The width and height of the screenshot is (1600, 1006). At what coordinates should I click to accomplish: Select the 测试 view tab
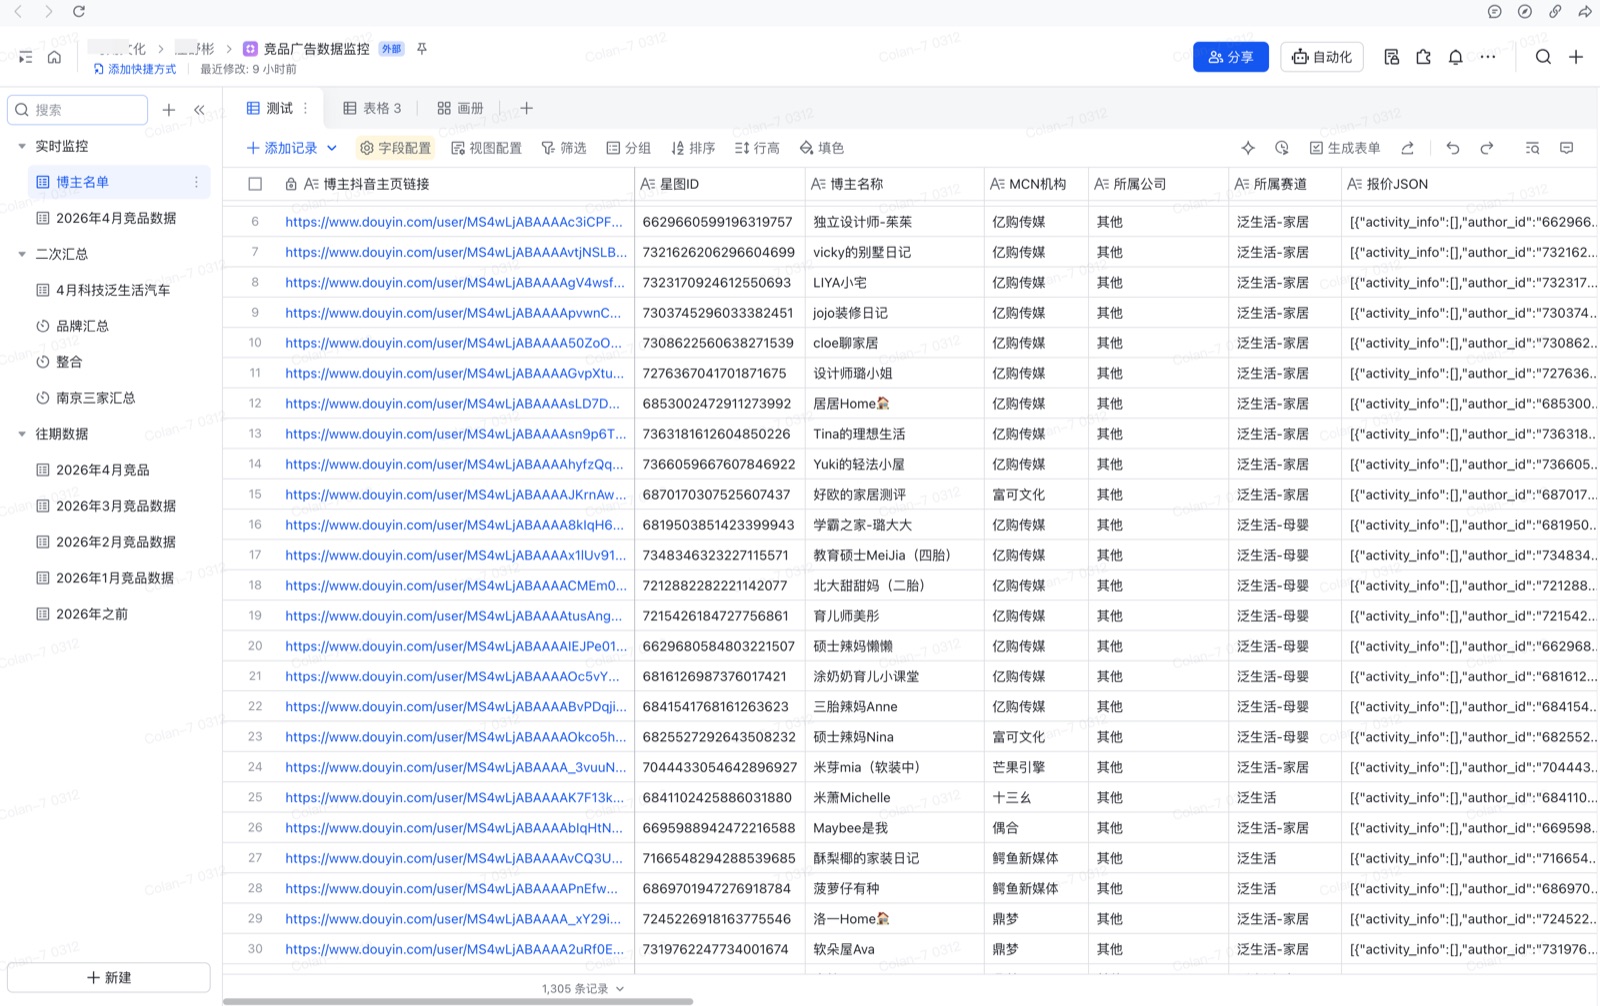[x=270, y=108]
